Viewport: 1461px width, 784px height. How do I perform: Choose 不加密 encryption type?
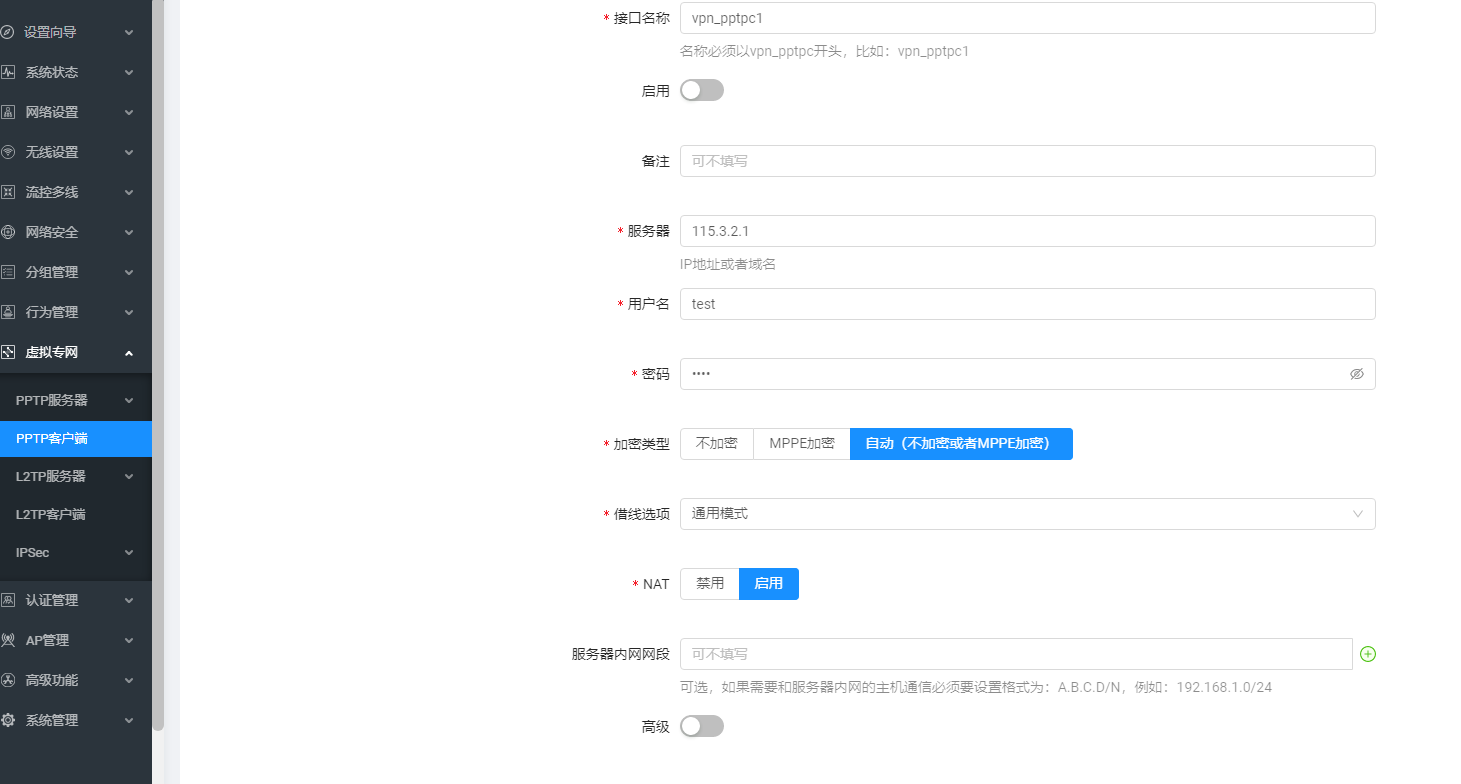coord(716,444)
